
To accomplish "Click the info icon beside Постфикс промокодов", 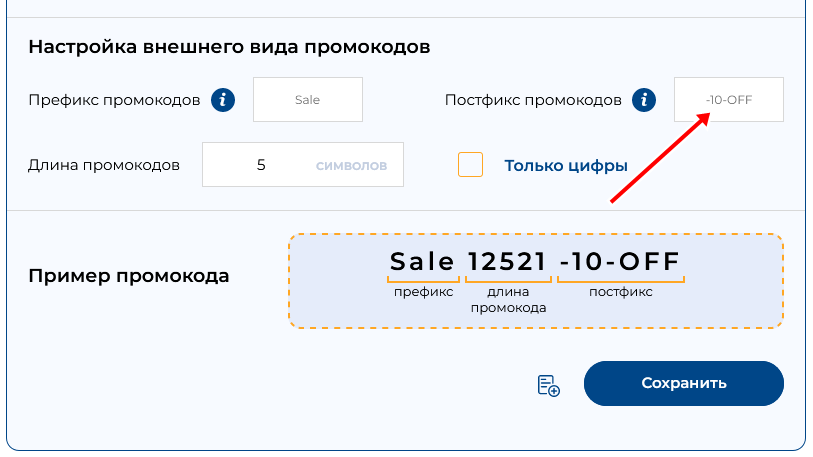I will pyautogui.click(x=646, y=100).
